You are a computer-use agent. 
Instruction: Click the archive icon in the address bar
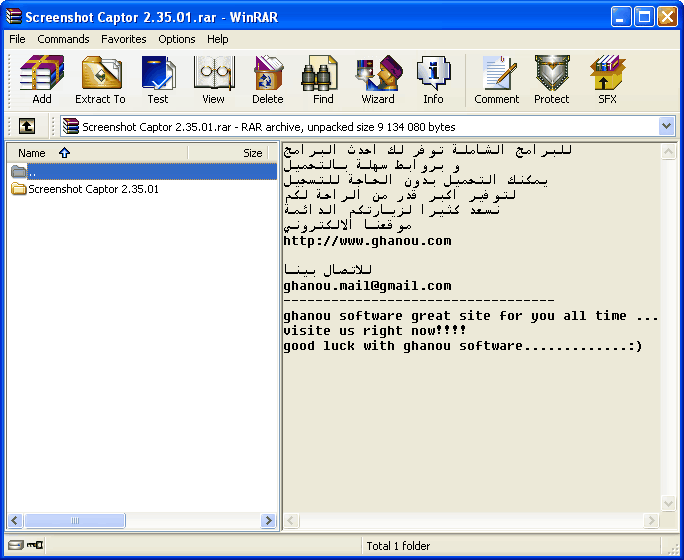click(x=71, y=126)
